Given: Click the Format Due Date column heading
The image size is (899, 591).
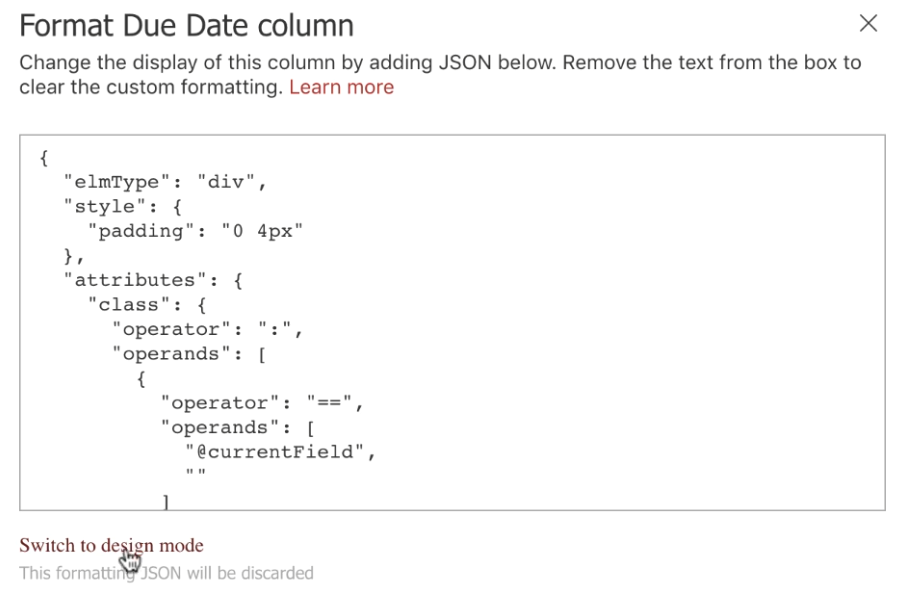Looking at the screenshot, I should (186, 26).
